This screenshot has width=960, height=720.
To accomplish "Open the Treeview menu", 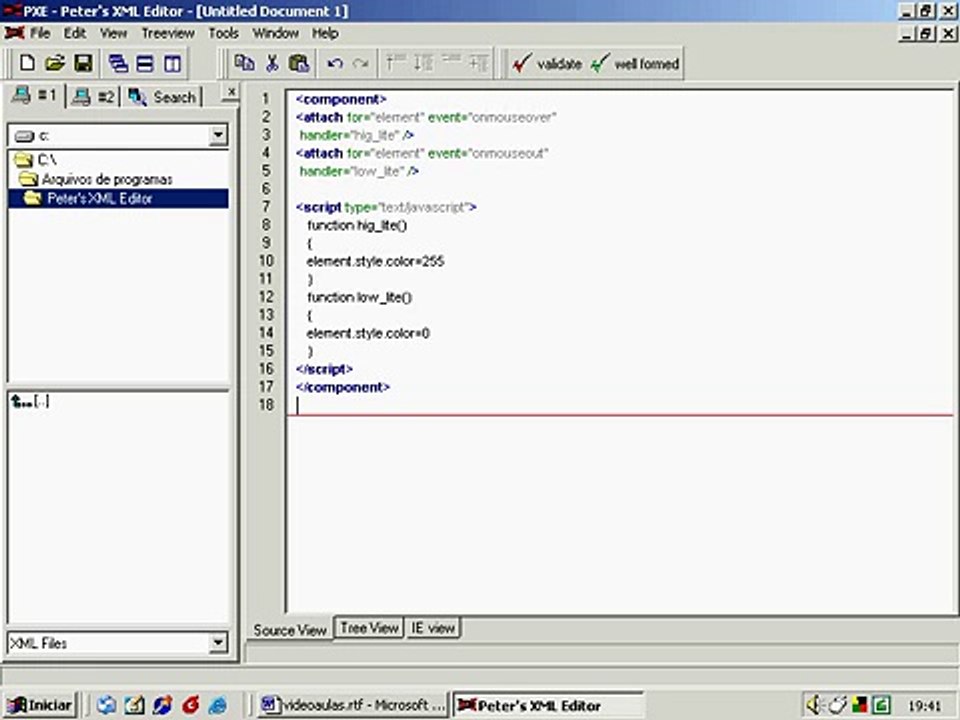I will coord(168,33).
